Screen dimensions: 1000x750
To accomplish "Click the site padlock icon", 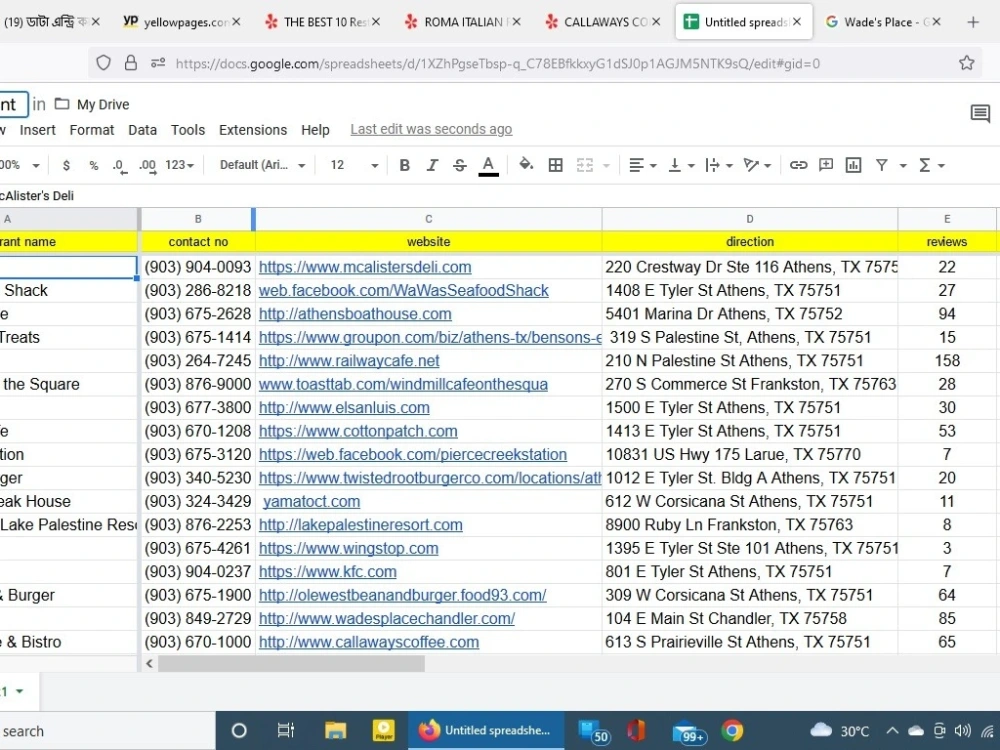I will pyautogui.click(x=131, y=62).
